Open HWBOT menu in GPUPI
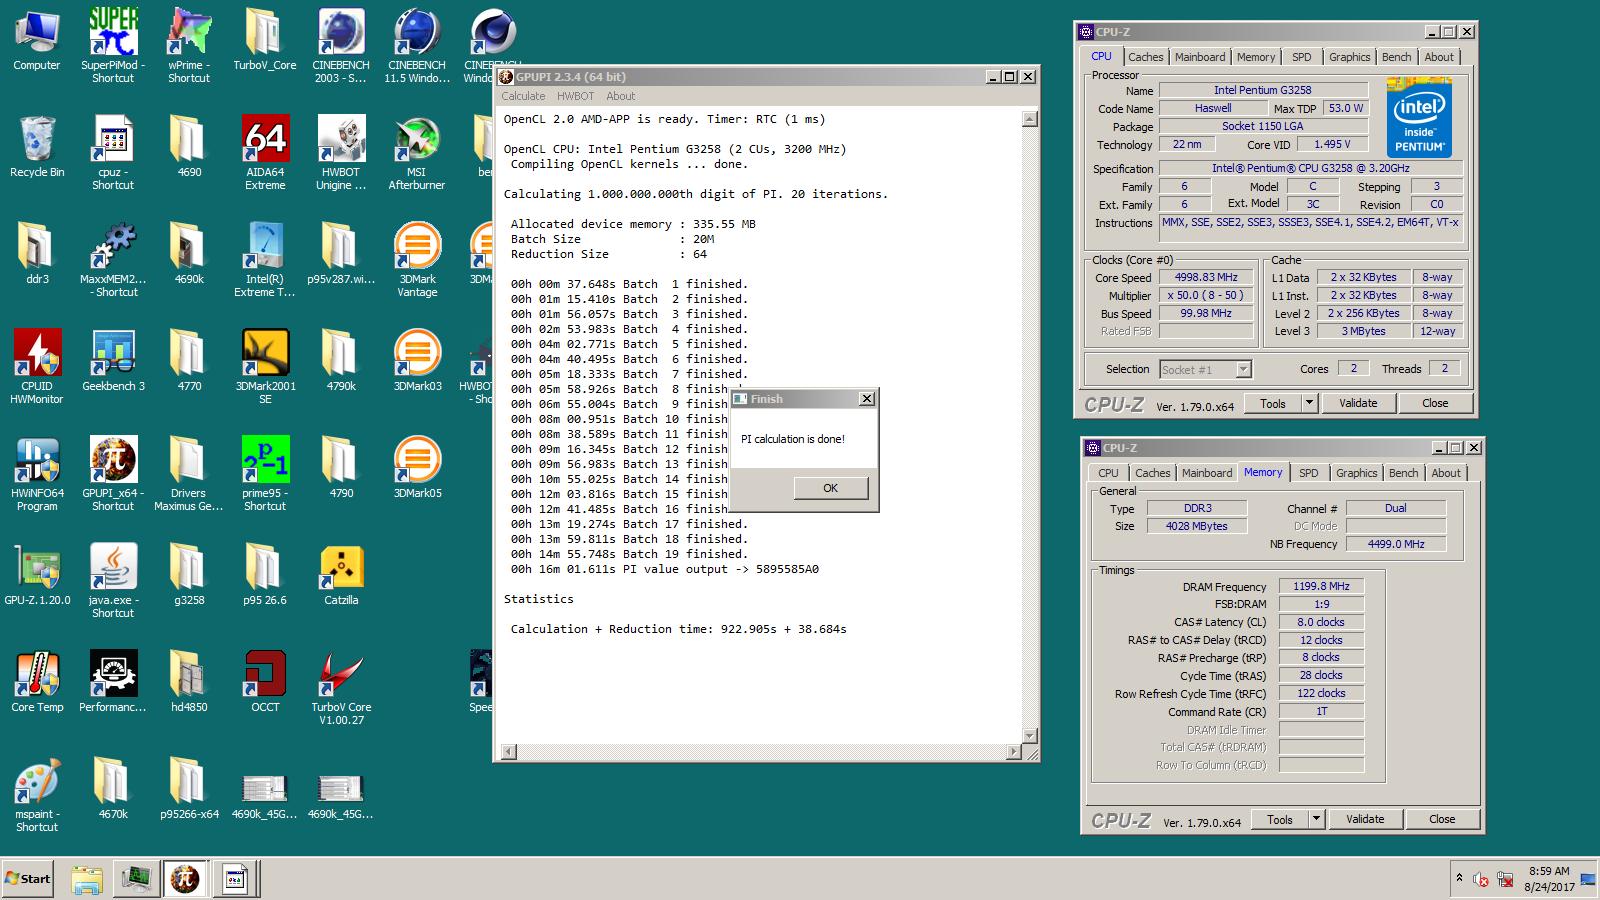Image resolution: width=1600 pixels, height=900 pixels. pos(575,96)
